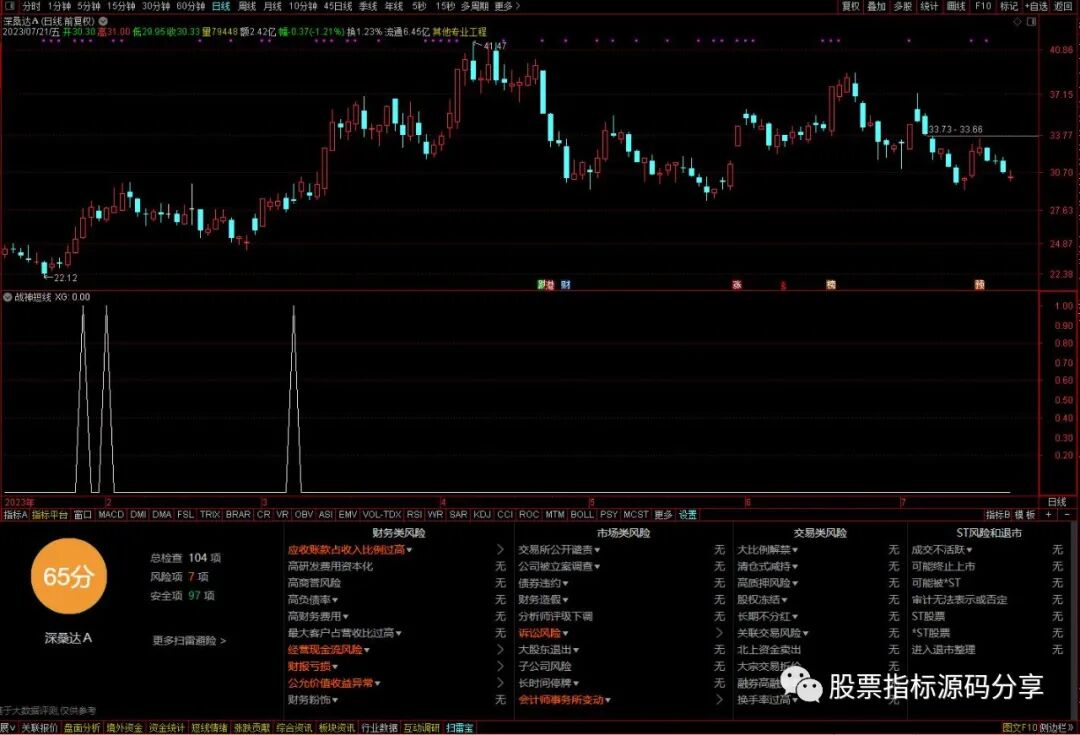
Task: Select the 5分钟 period
Action: click(89, 6)
